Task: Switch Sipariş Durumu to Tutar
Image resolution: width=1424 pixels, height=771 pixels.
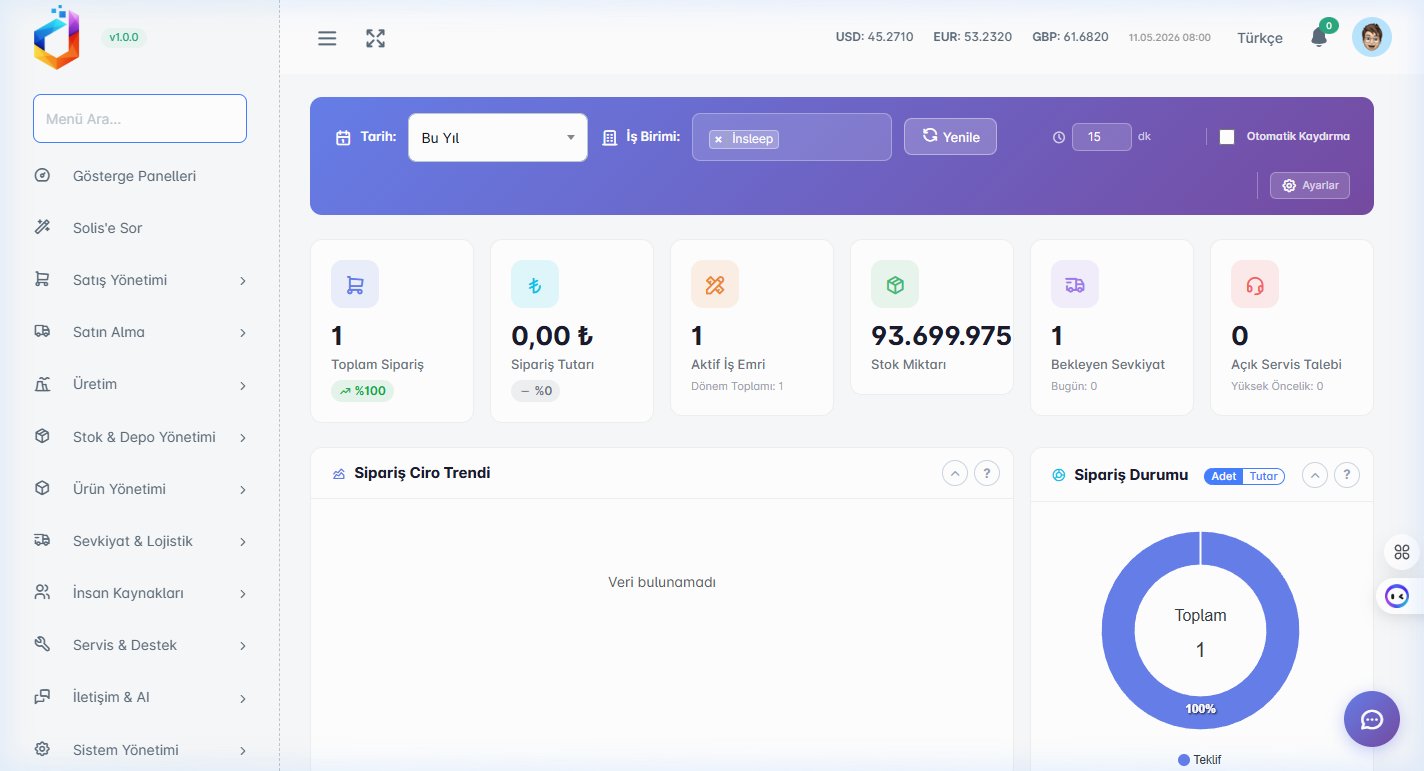Action: [1264, 476]
